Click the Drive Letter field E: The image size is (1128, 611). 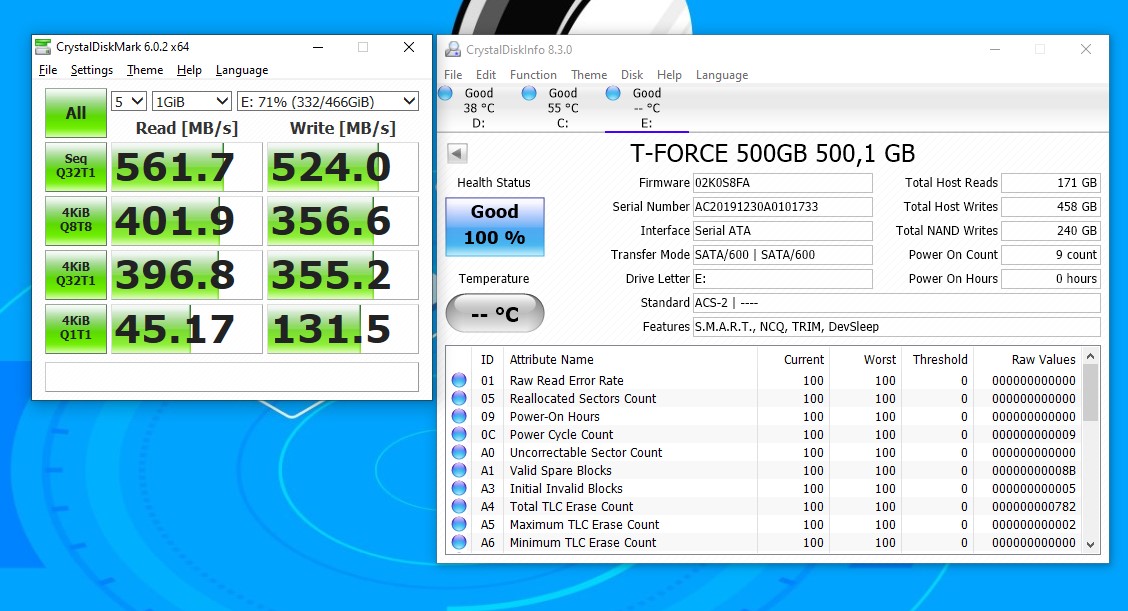point(783,279)
